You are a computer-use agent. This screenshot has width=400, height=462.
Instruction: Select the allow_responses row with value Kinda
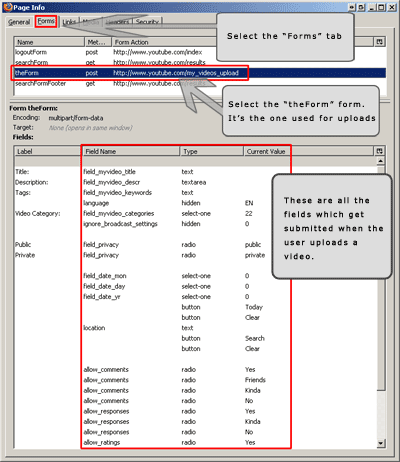click(x=195, y=422)
